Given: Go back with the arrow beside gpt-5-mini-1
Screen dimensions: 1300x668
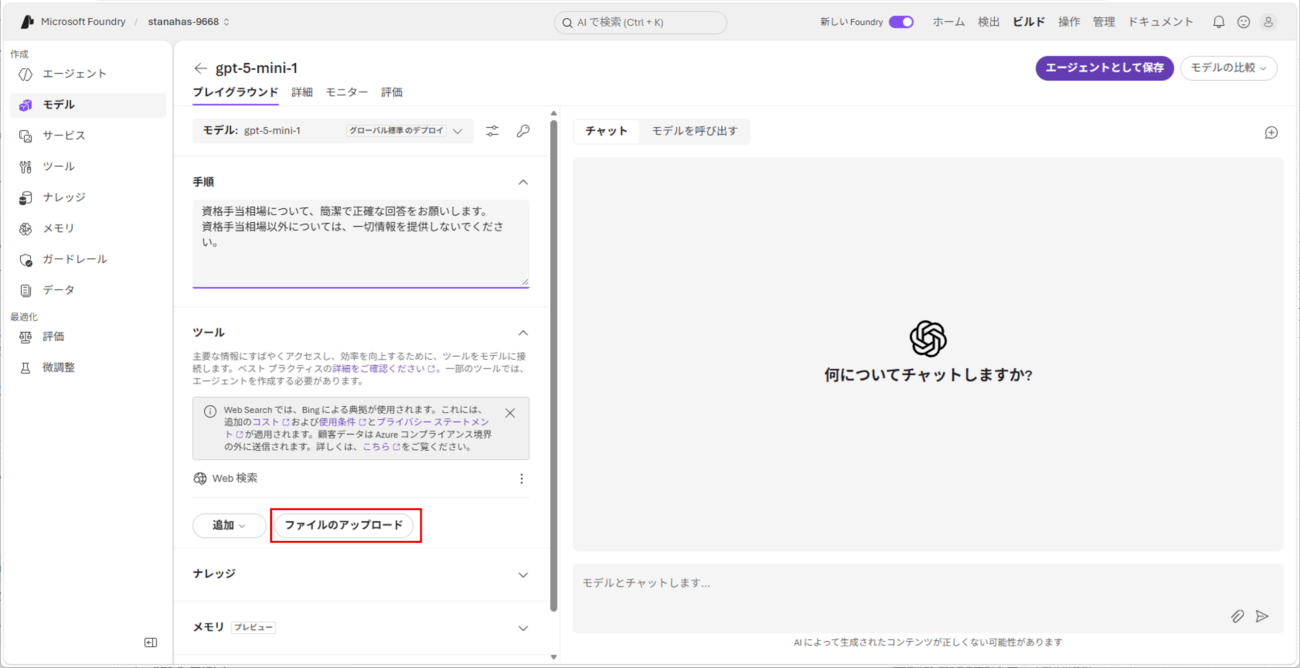Looking at the screenshot, I should coord(201,69).
